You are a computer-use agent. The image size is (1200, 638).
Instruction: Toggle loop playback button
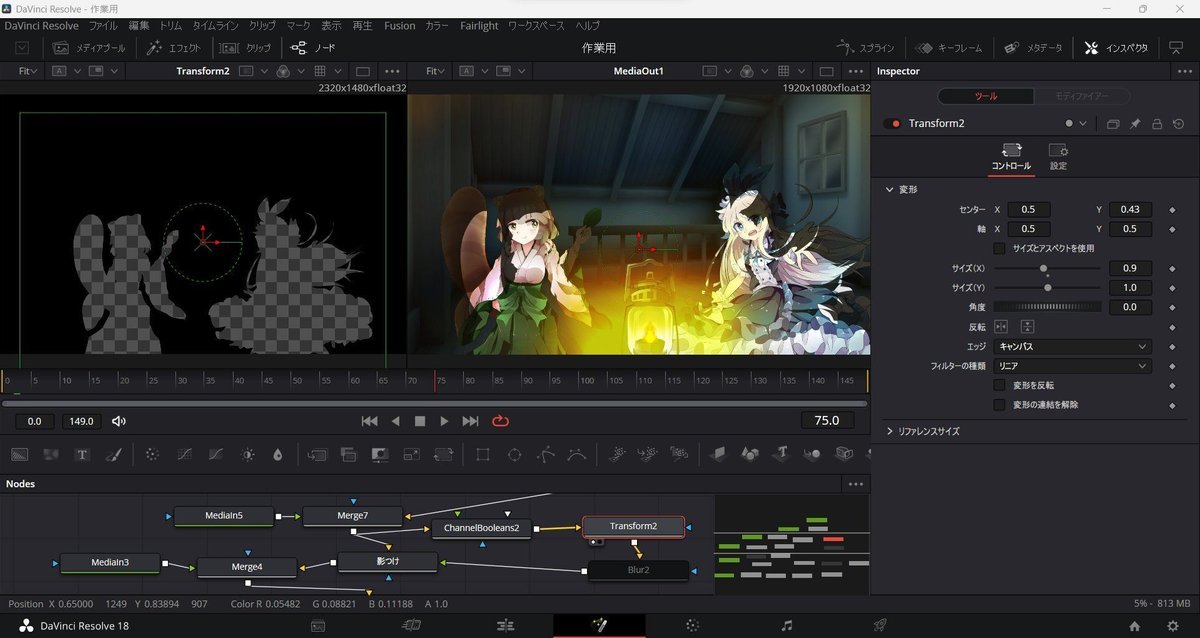(x=501, y=421)
